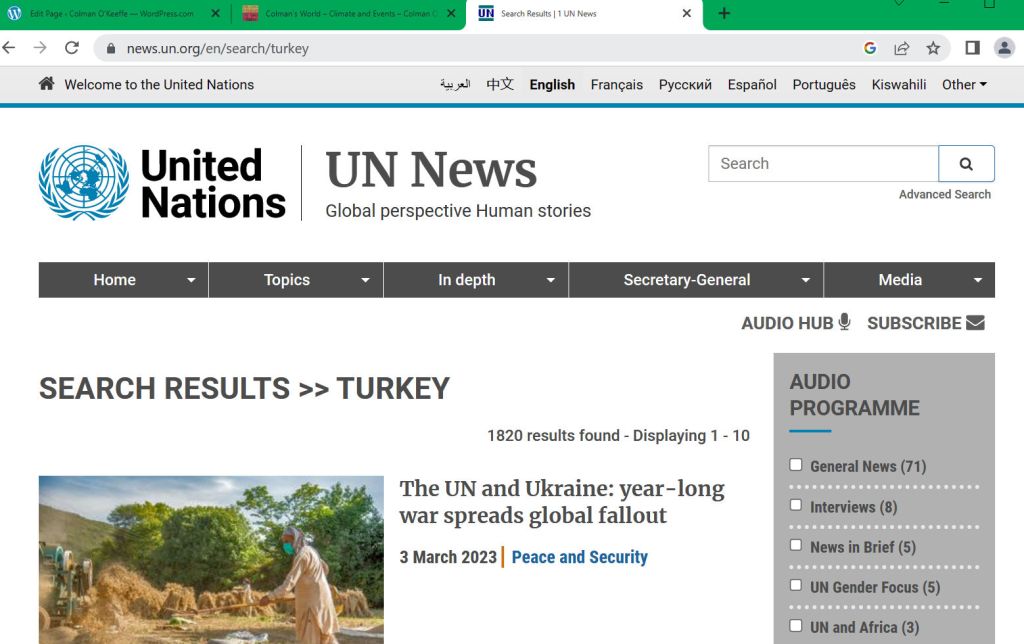The image size is (1024, 644).
Task: Check the General News (71) checkbox
Action: 796,465
